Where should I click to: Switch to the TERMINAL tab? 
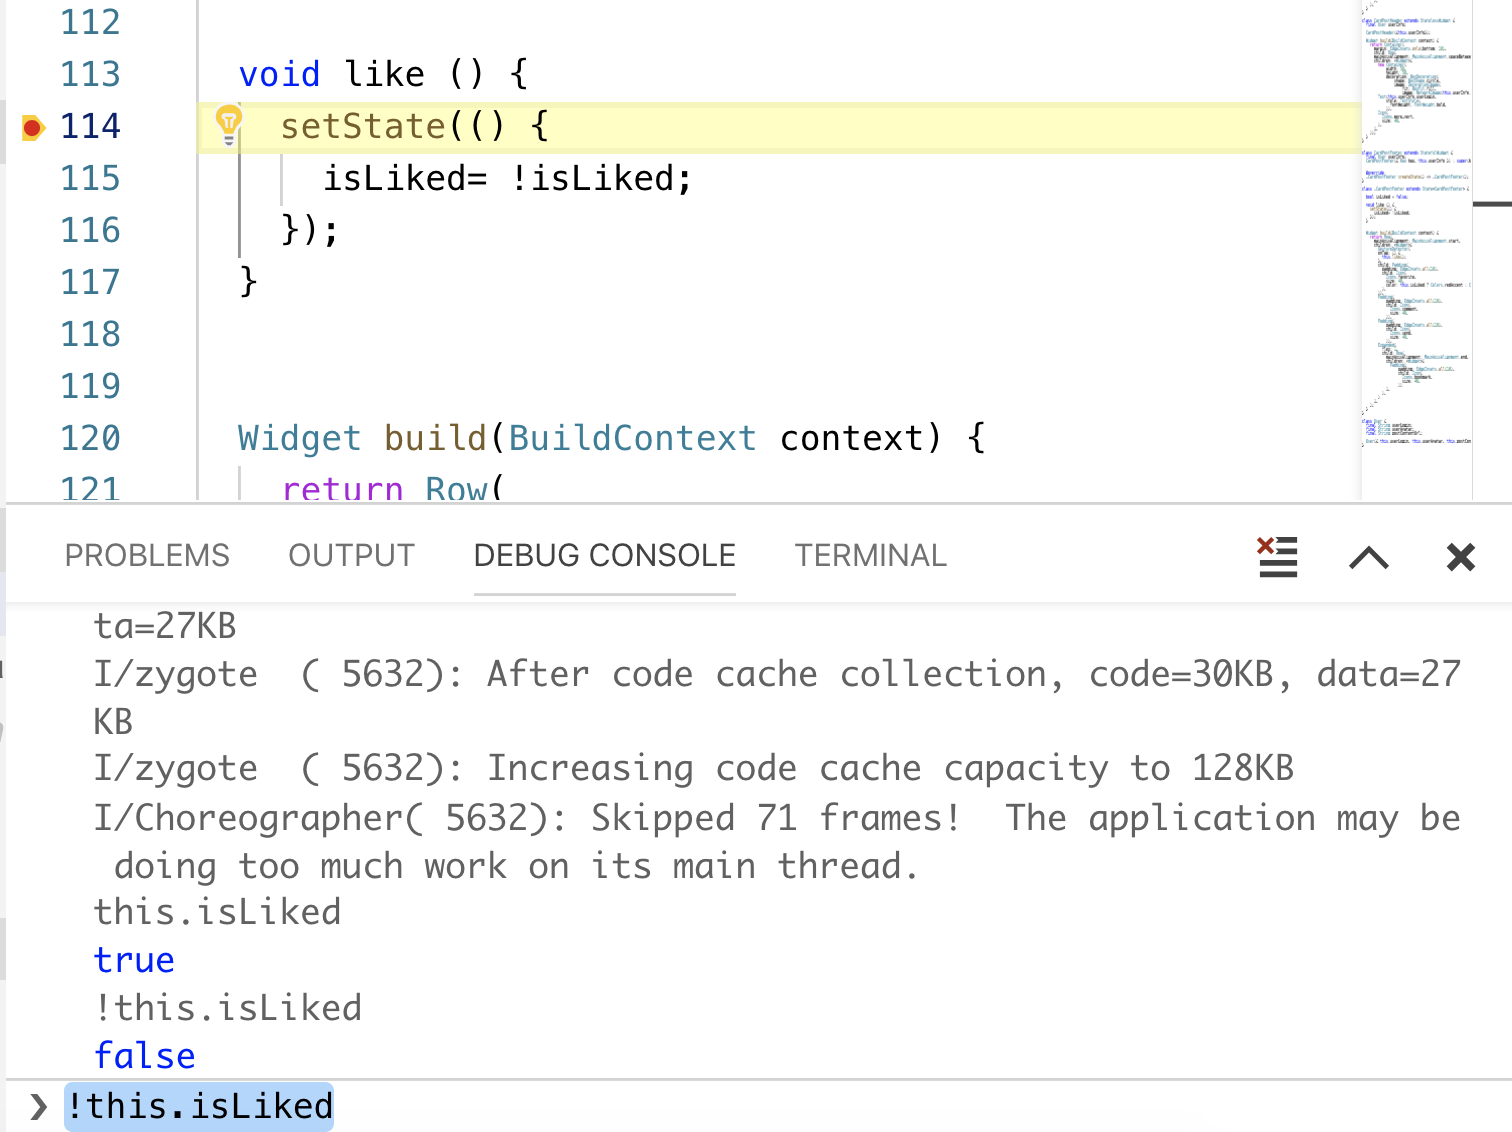tap(870, 555)
